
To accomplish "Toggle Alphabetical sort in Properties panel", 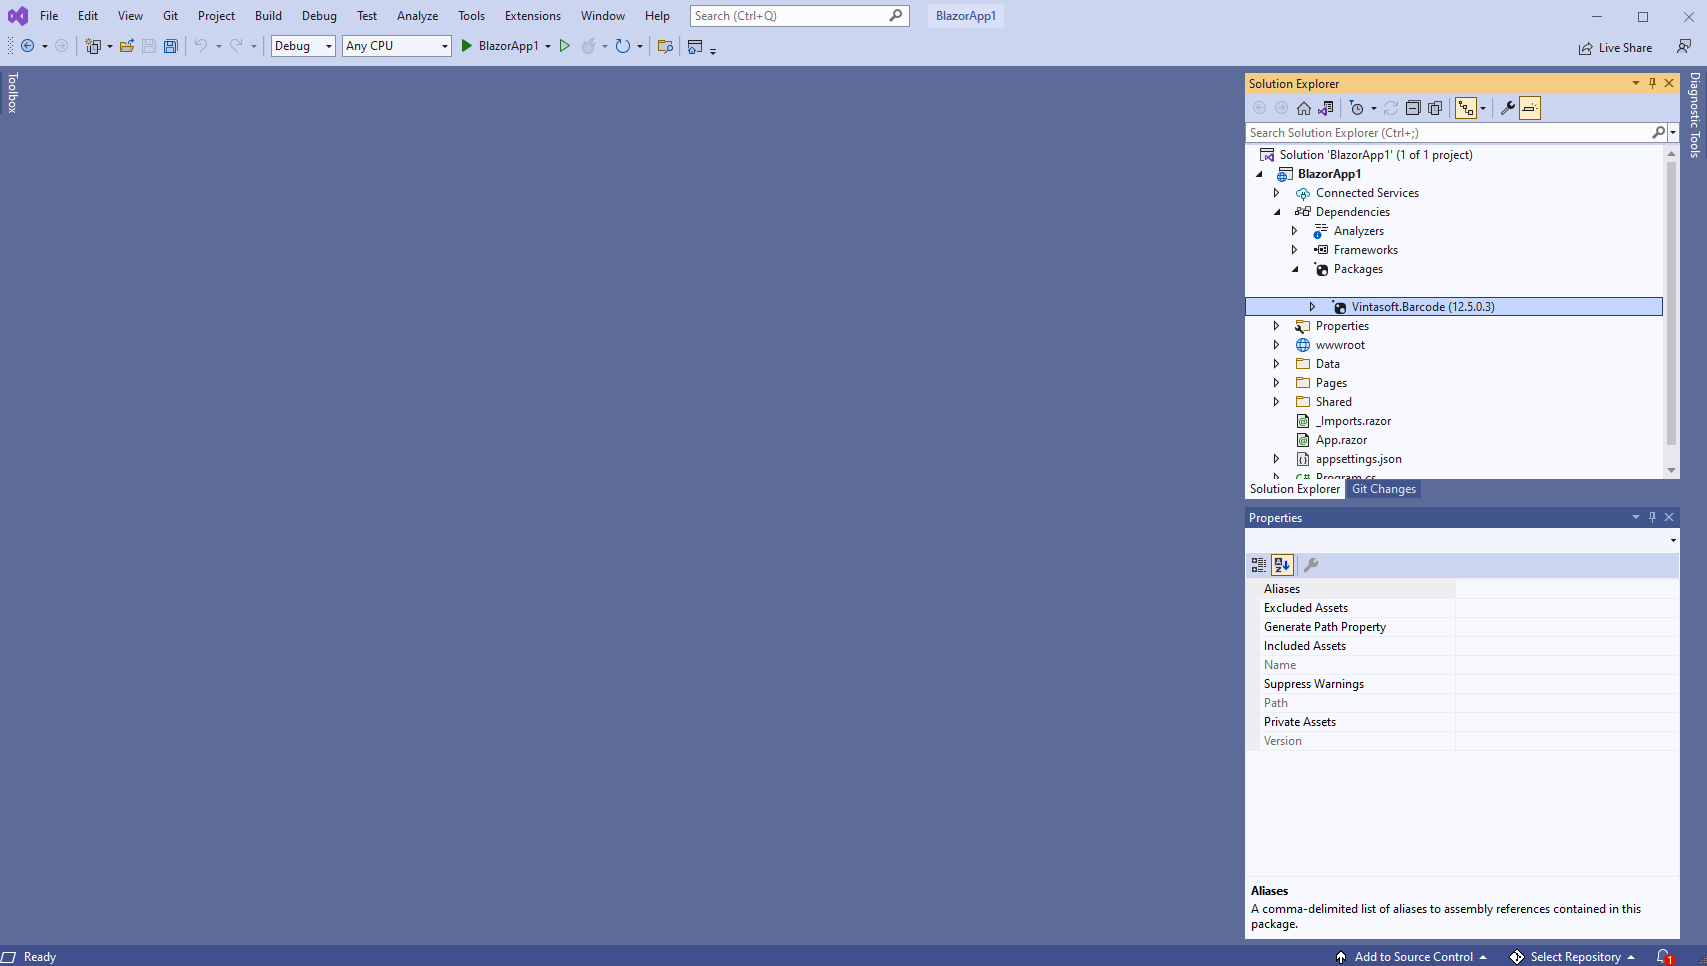I will (1282, 565).
